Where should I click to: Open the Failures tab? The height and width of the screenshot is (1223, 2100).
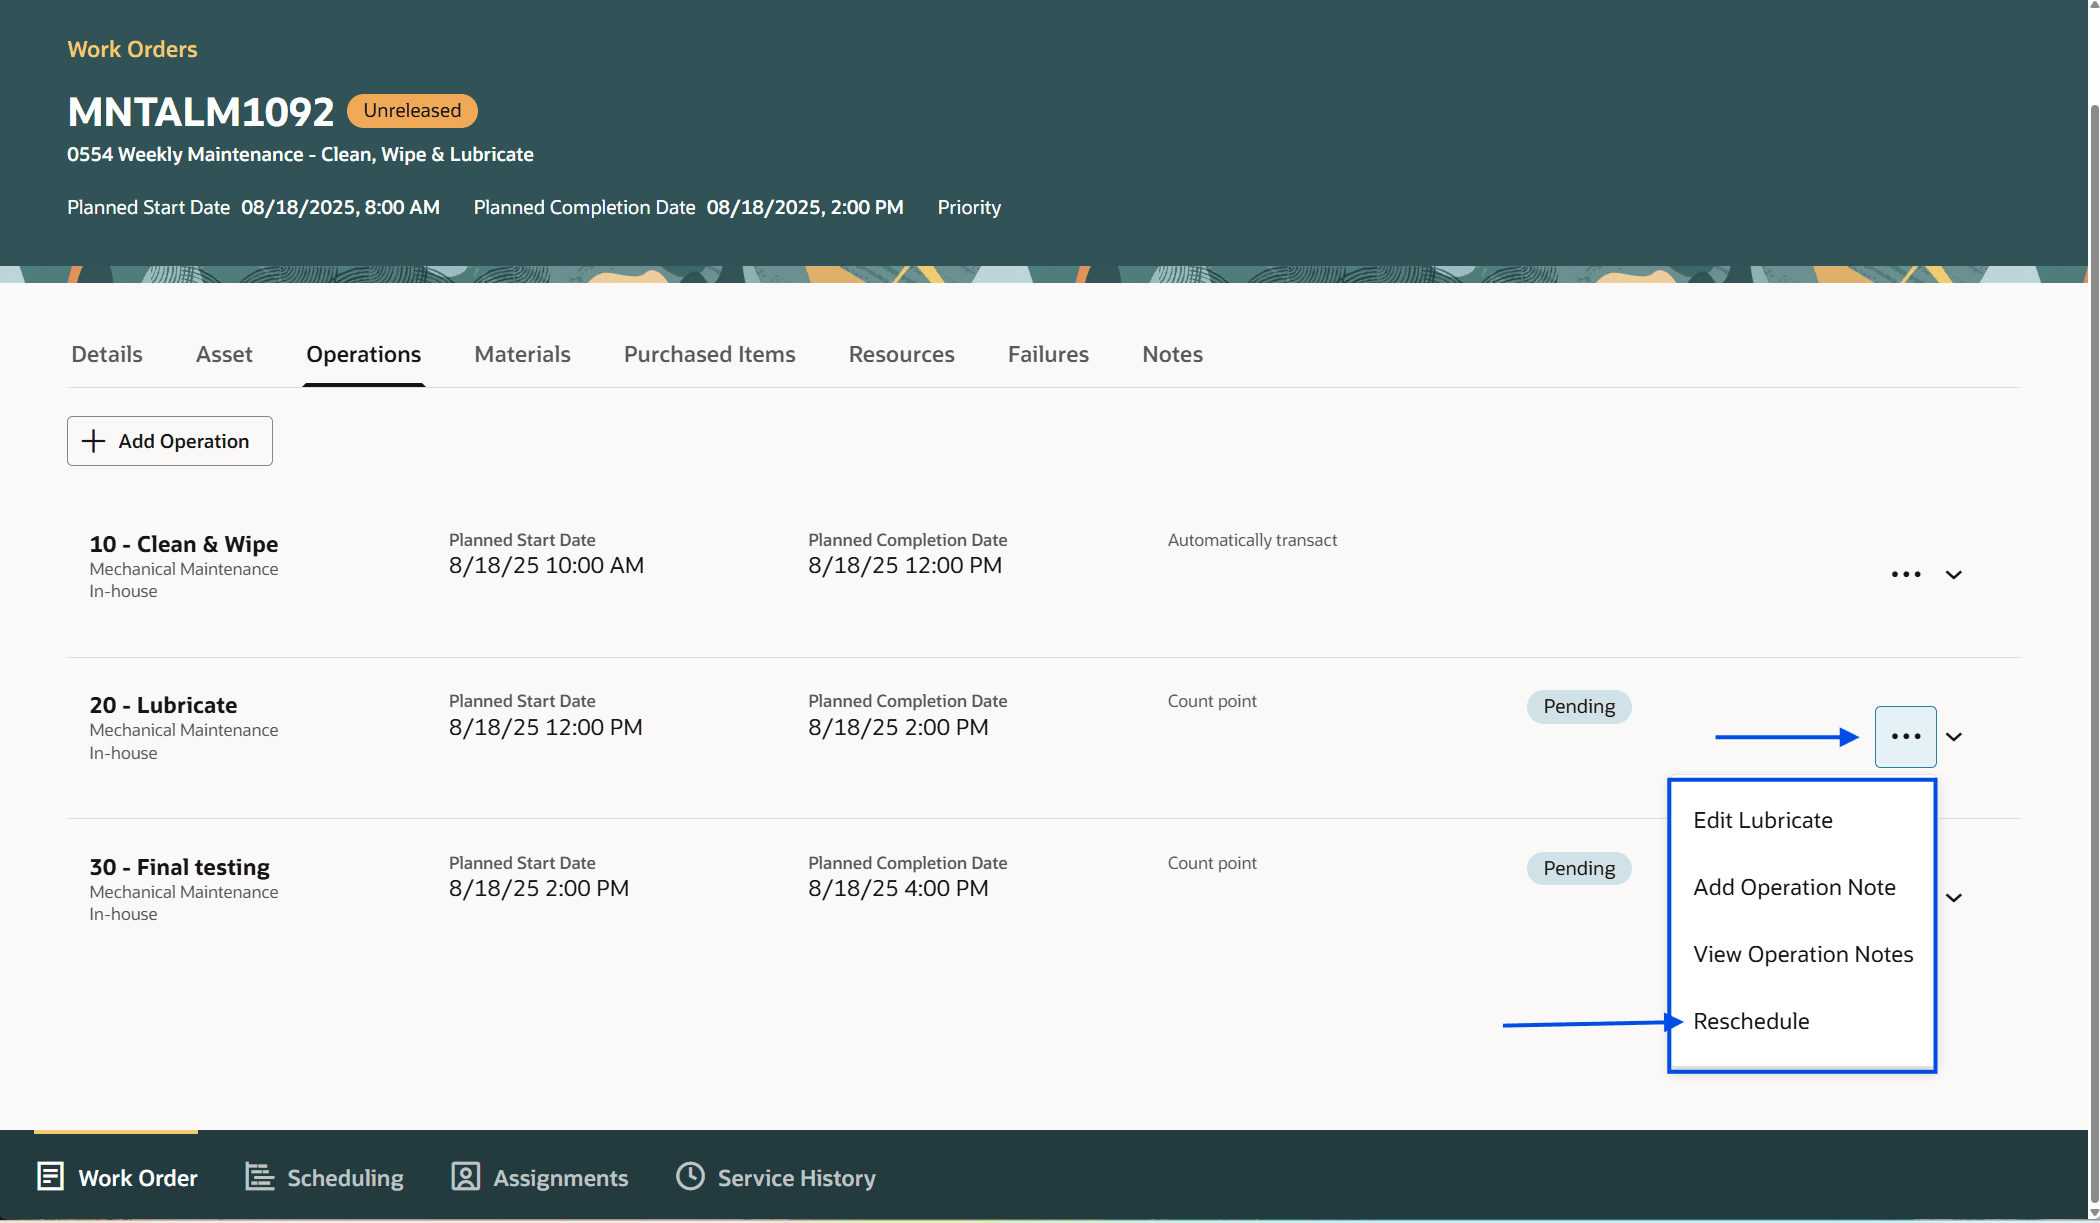point(1048,354)
